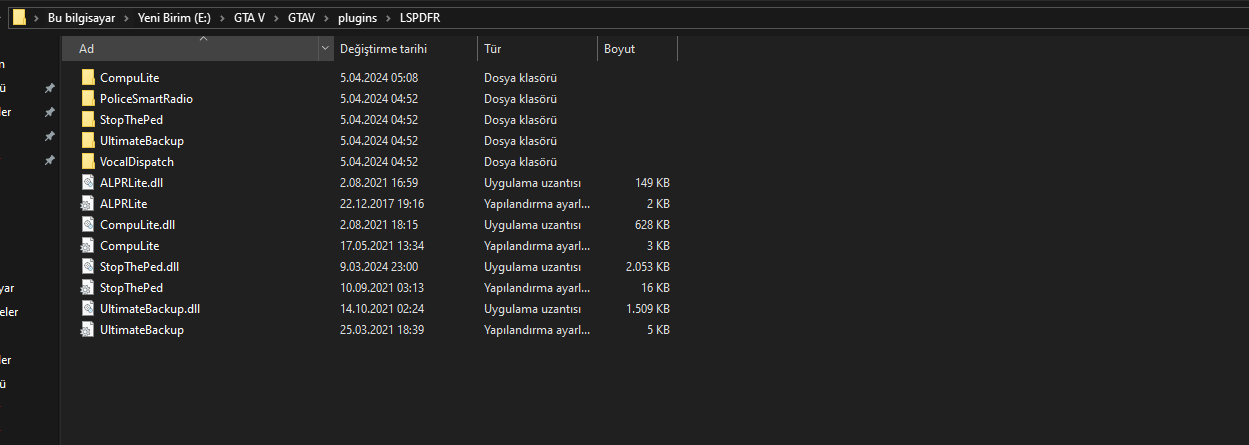Screen dimensions: 1249x445
Task: Expand the chevron after GTAV breadcrumb
Action: [x=326, y=18]
